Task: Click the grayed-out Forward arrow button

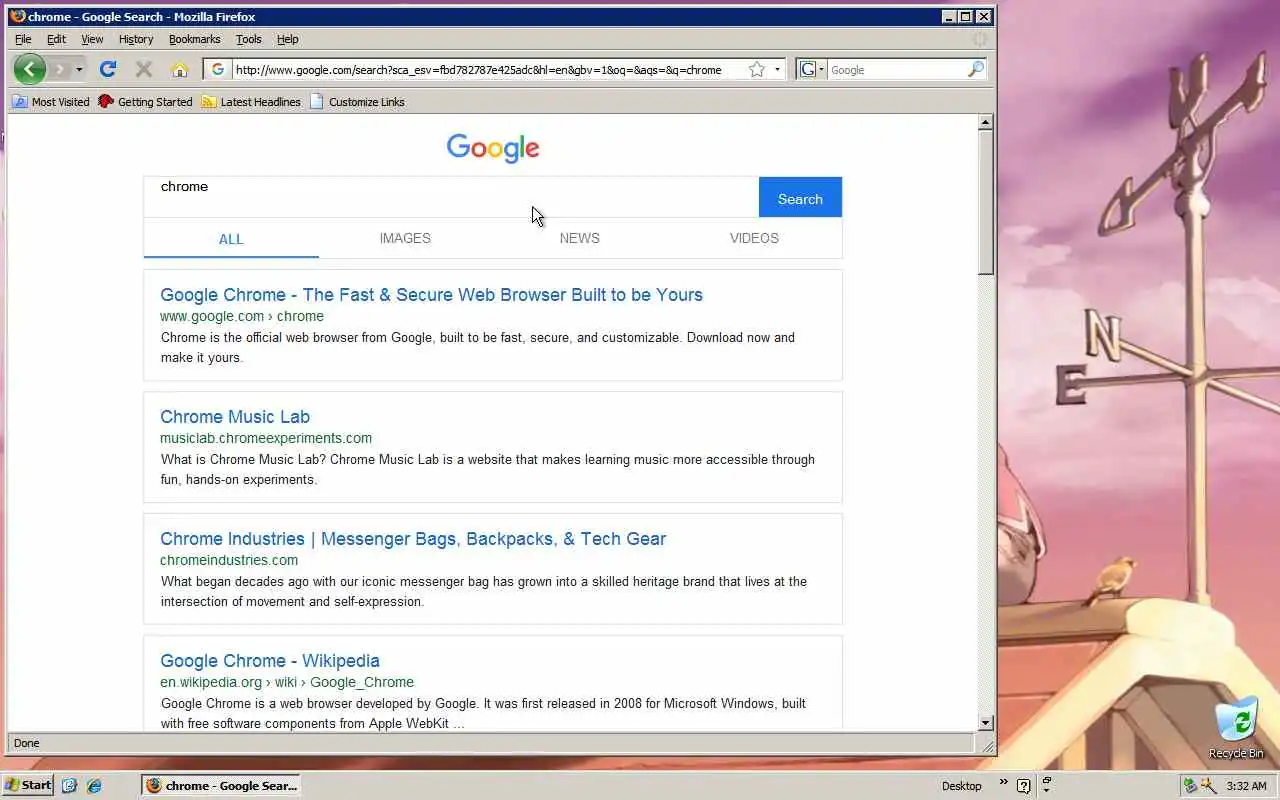Action: click(x=60, y=69)
